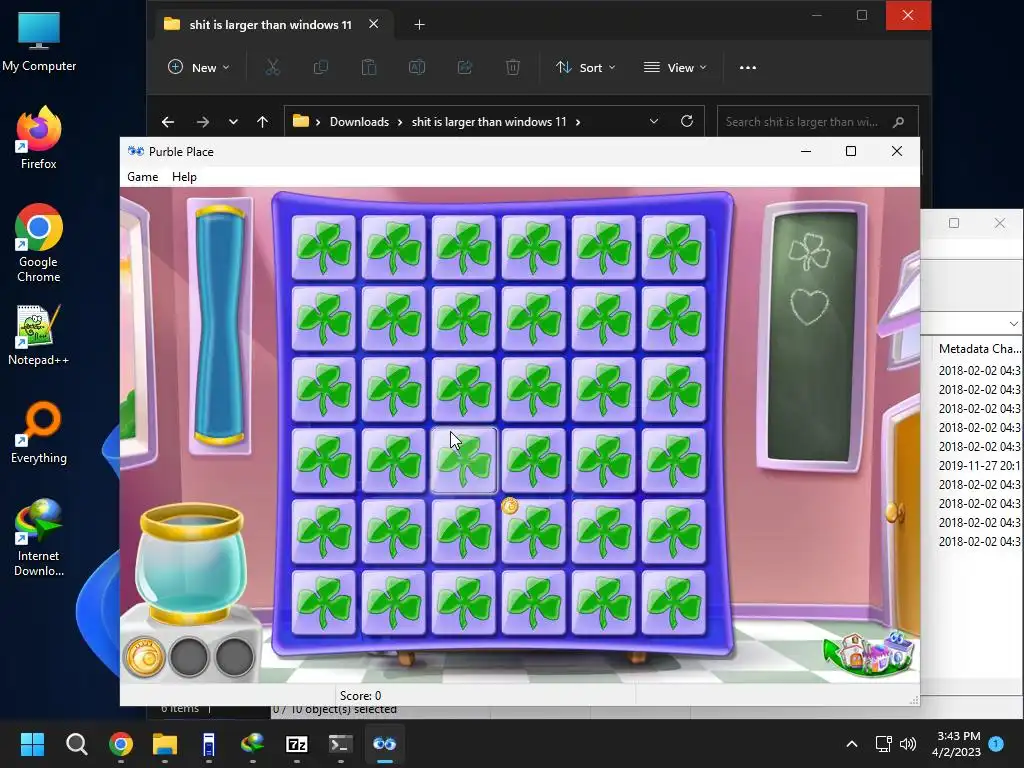The image size is (1024, 768).
Task: Flip the card under the mouse cursor
Action: (464, 460)
